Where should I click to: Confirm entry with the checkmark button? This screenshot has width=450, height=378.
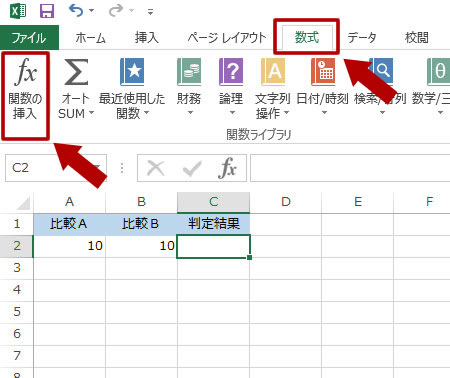point(192,168)
